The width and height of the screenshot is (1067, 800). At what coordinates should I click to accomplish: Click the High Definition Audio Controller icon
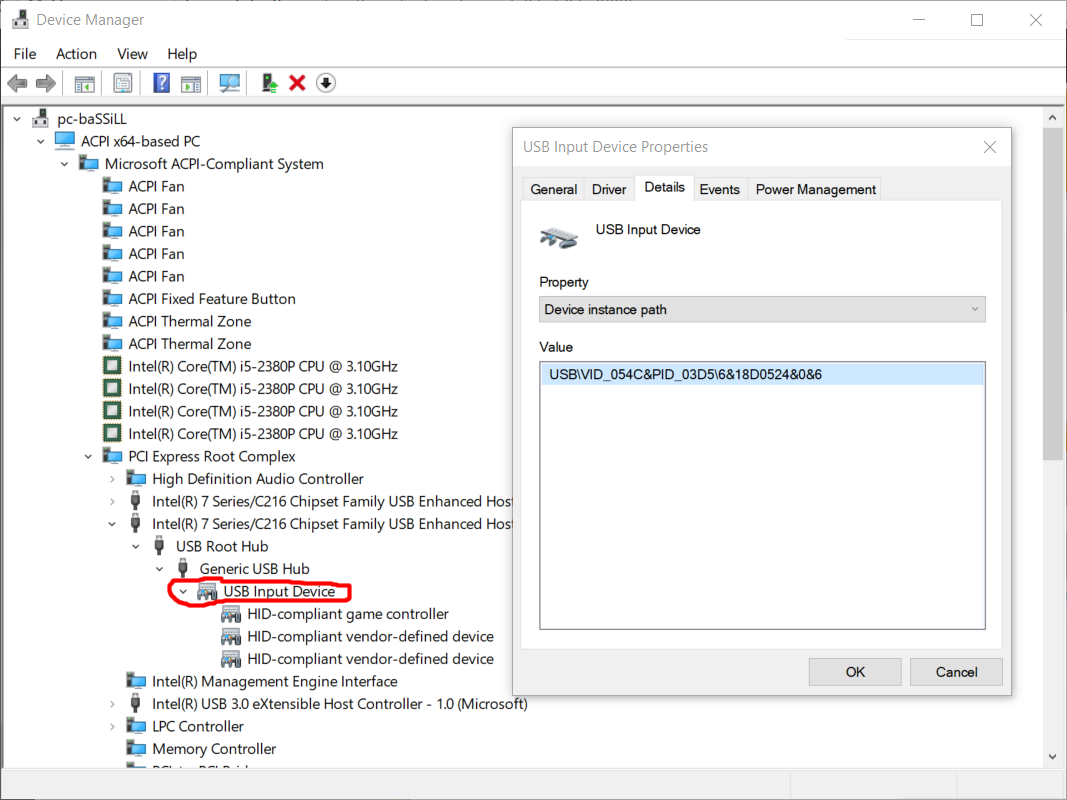(136, 478)
